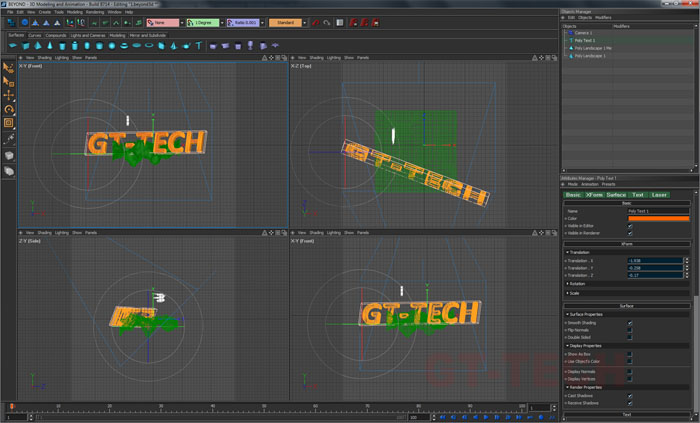Click the Text attribute button
The image size is (700, 423).
(638, 195)
